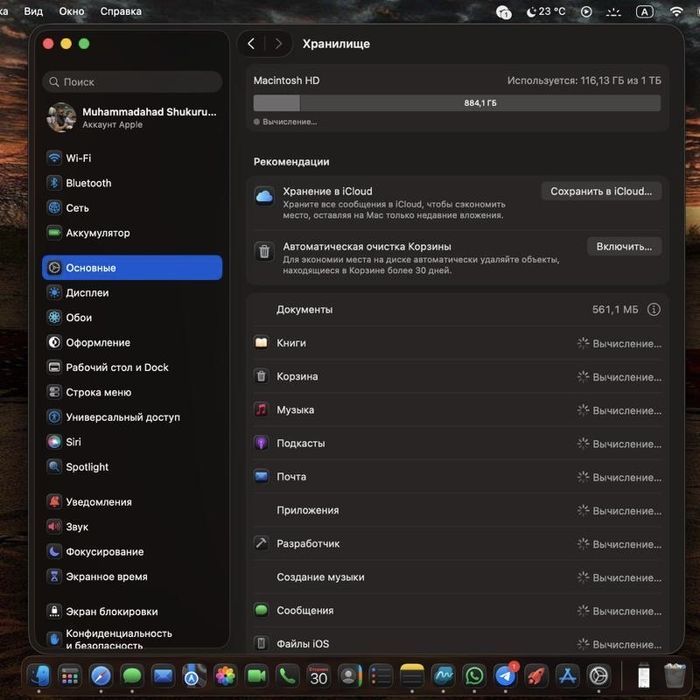Open Phone app from the Dock
The image size is (700, 700).
tap(288, 676)
